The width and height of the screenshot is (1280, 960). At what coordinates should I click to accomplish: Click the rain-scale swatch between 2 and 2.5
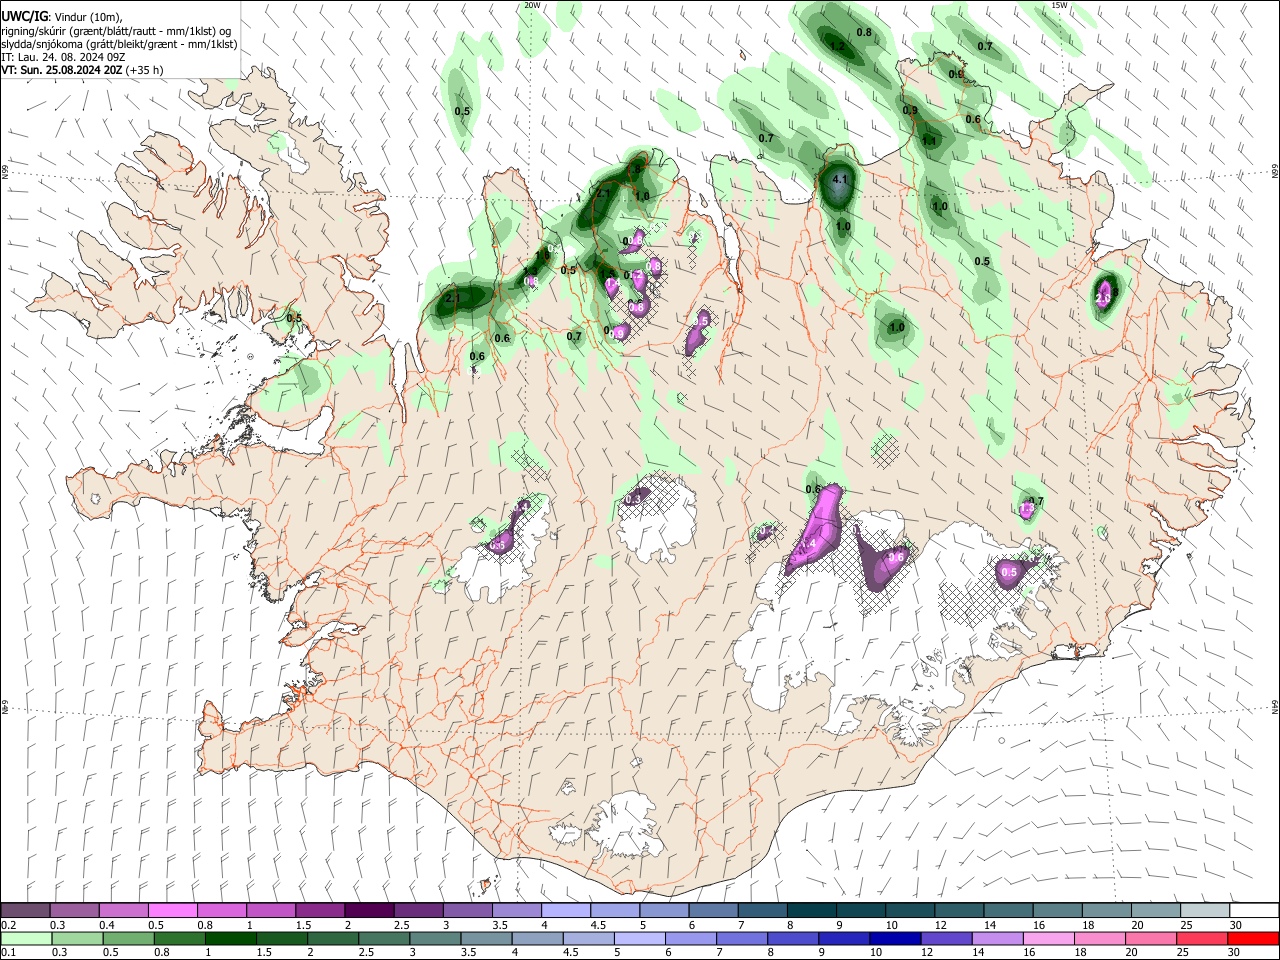(335, 938)
